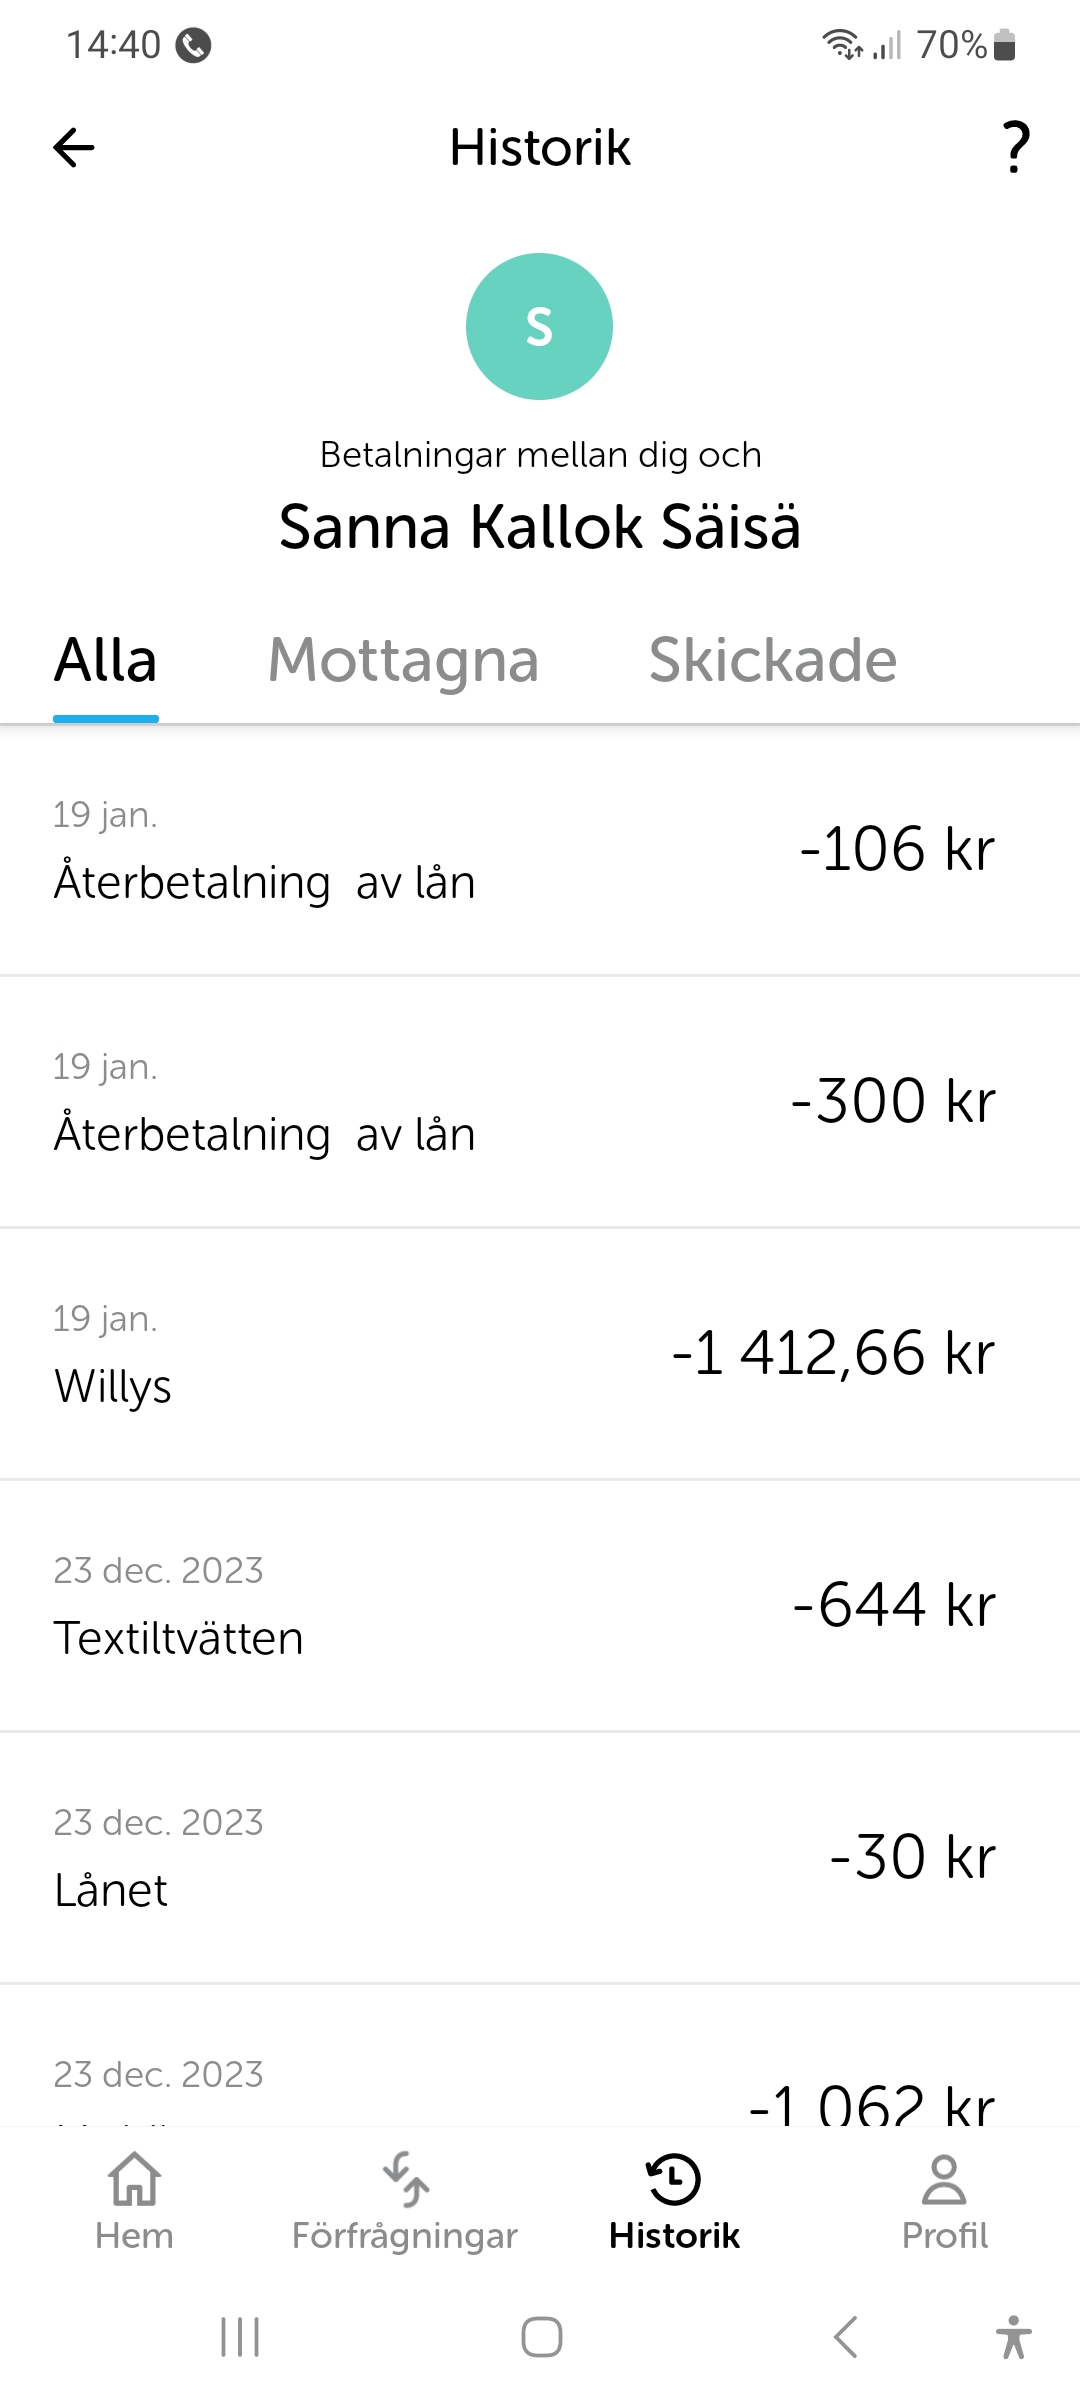
Task: Open Förfrågningar arrows icon
Action: click(x=405, y=2180)
